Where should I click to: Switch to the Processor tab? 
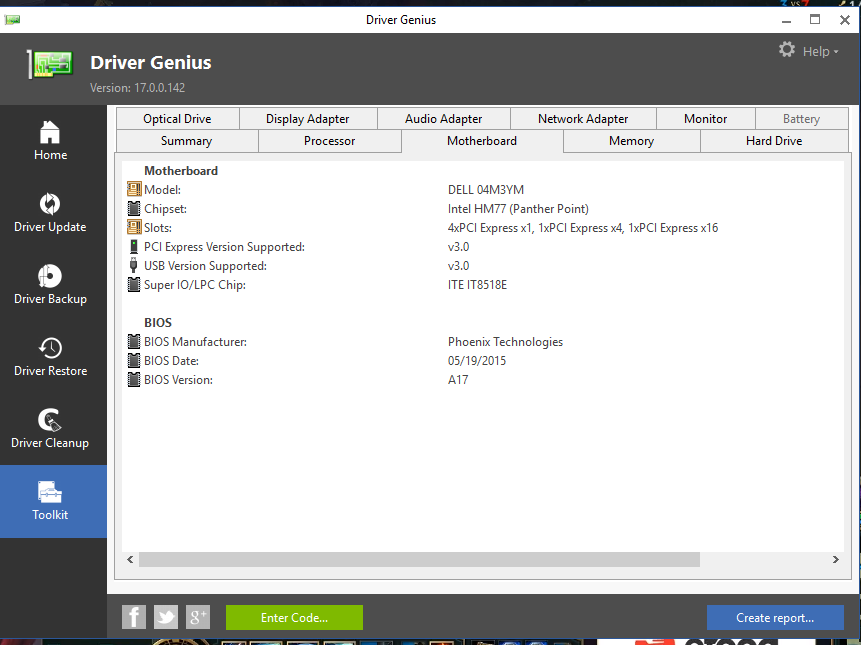point(329,141)
